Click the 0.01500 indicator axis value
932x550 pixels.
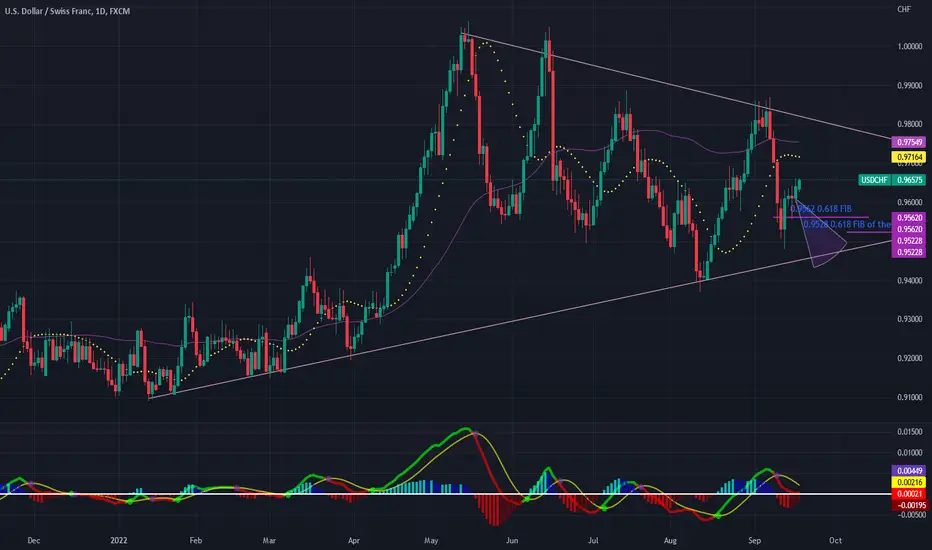point(909,432)
